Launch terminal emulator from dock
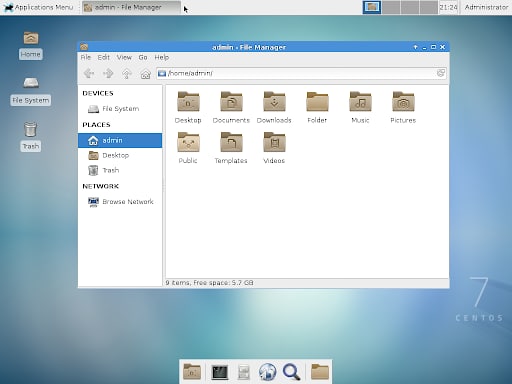The image size is (512, 384). pos(220,372)
